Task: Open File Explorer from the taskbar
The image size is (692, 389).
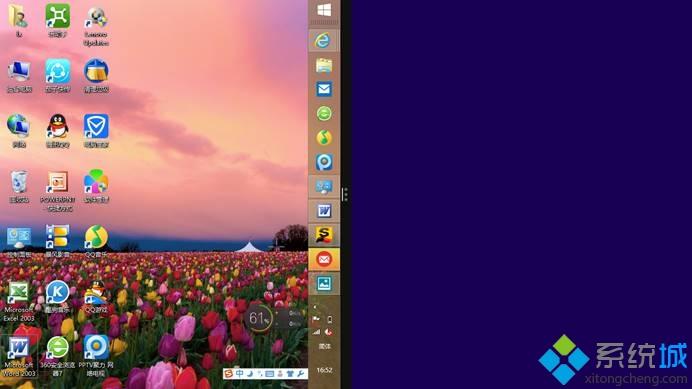Action: click(324, 65)
